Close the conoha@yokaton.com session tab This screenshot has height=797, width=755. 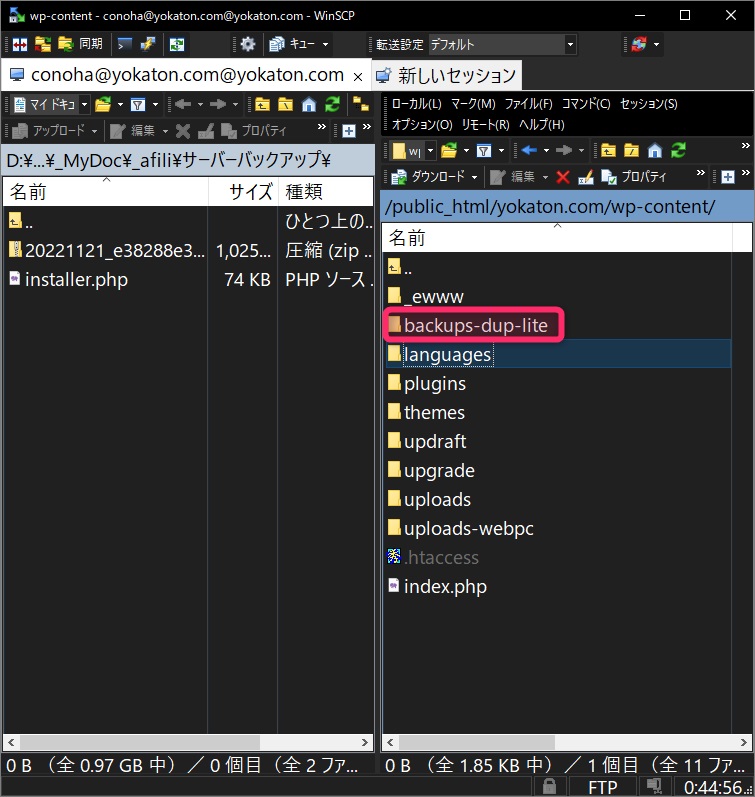(x=358, y=76)
